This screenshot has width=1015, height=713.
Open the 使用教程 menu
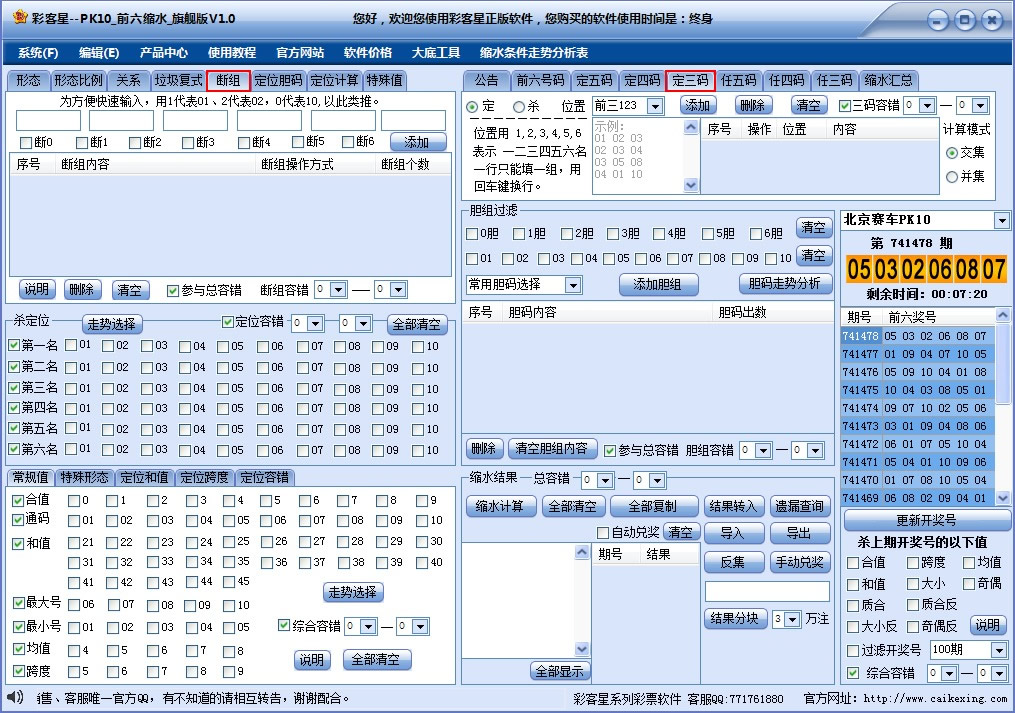pos(230,52)
